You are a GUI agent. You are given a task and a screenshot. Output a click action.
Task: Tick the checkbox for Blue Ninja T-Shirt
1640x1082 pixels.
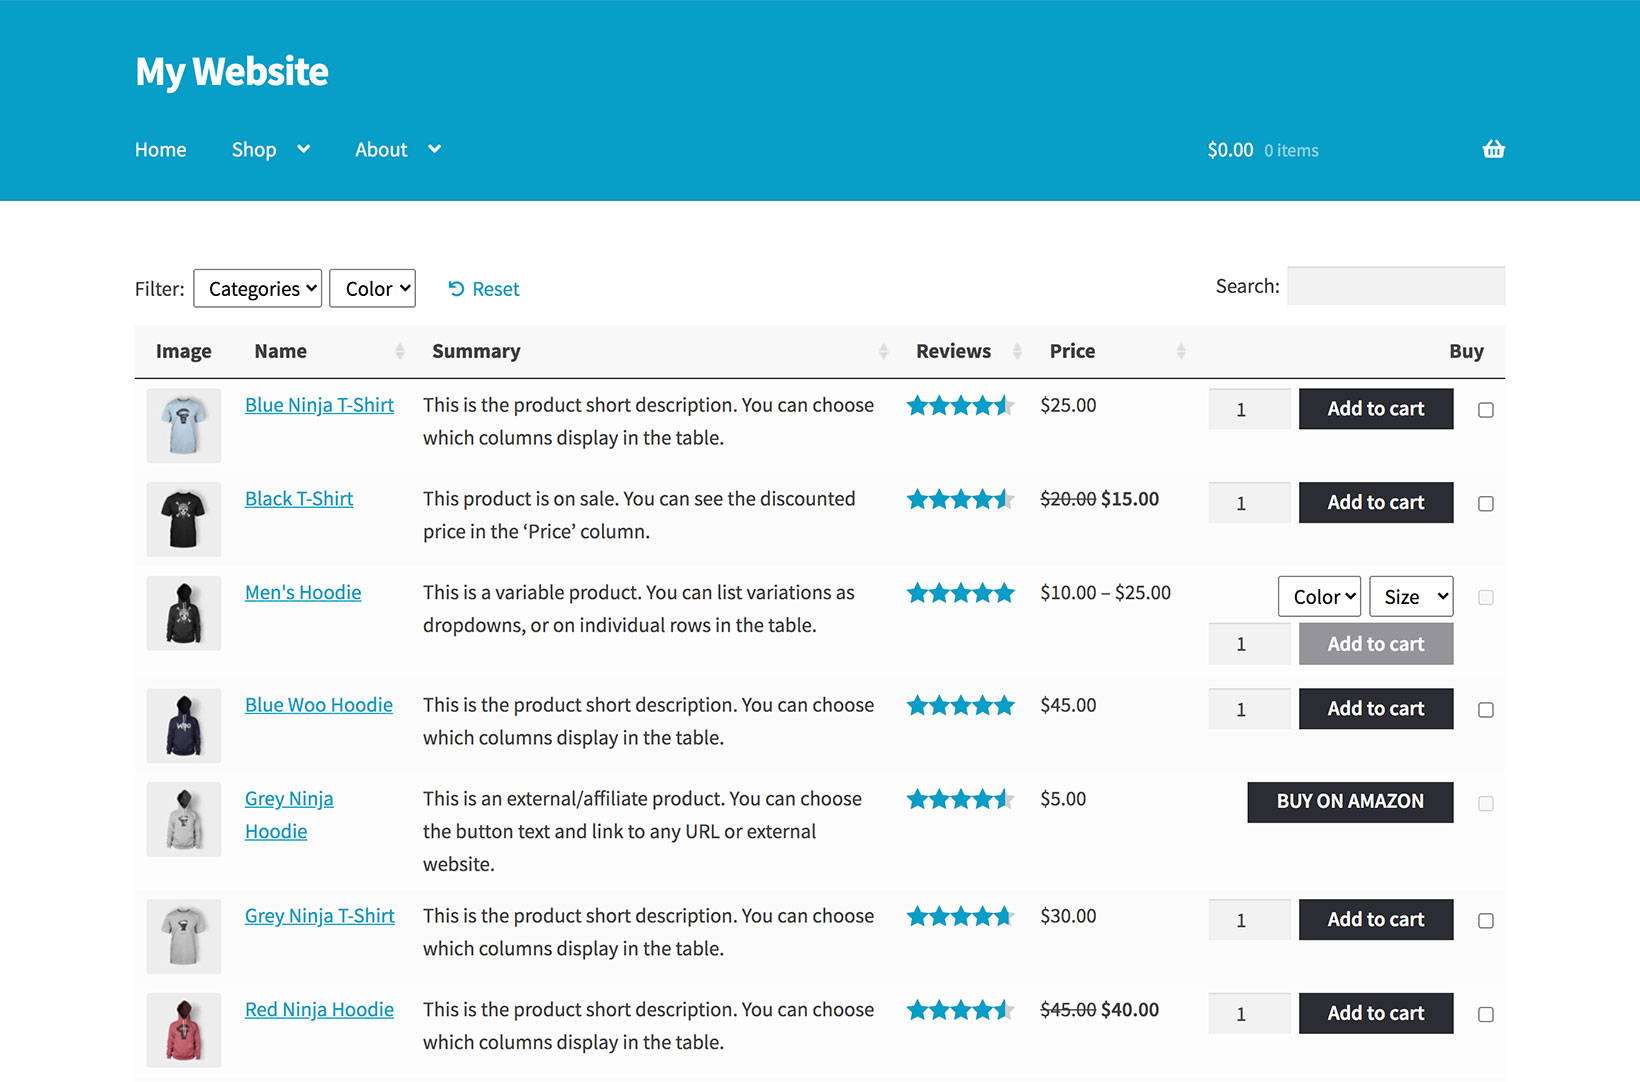[x=1486, y=410]
